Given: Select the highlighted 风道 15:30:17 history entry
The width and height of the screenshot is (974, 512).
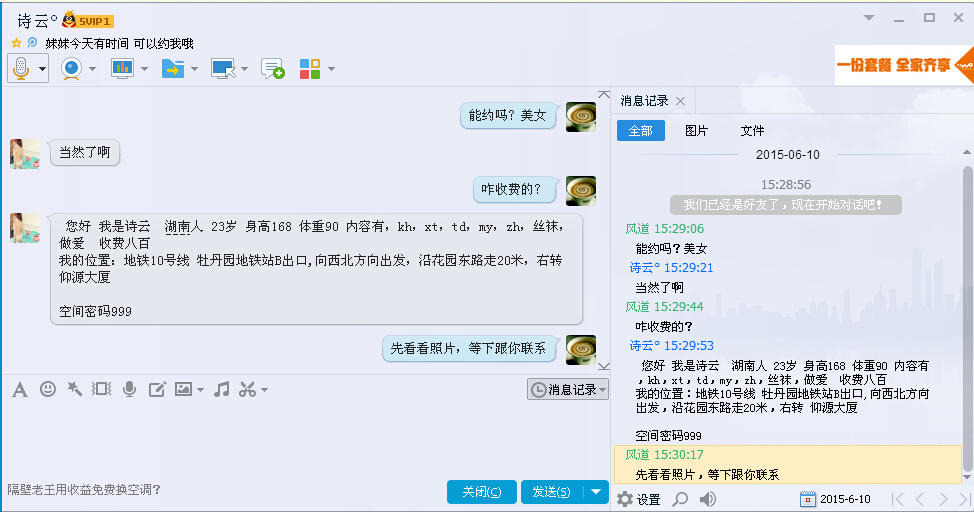Looking at the screenshot, I should [788, 464].
